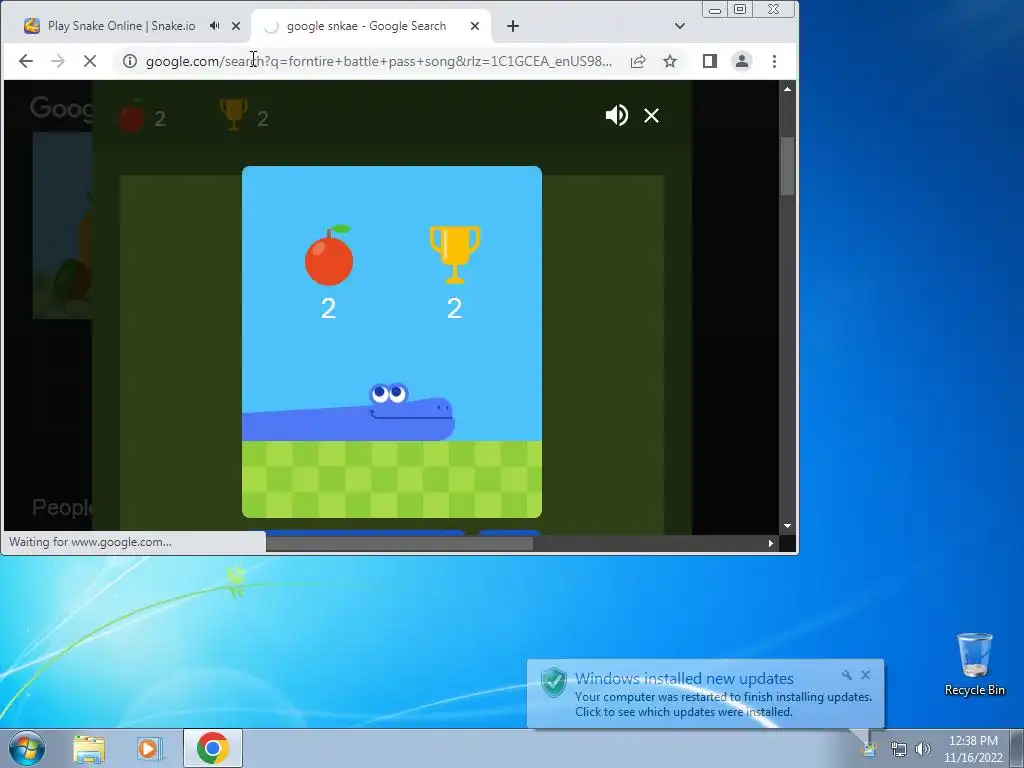Open the Windows Start menu
1024x768 pixels.
coord(26,748)
